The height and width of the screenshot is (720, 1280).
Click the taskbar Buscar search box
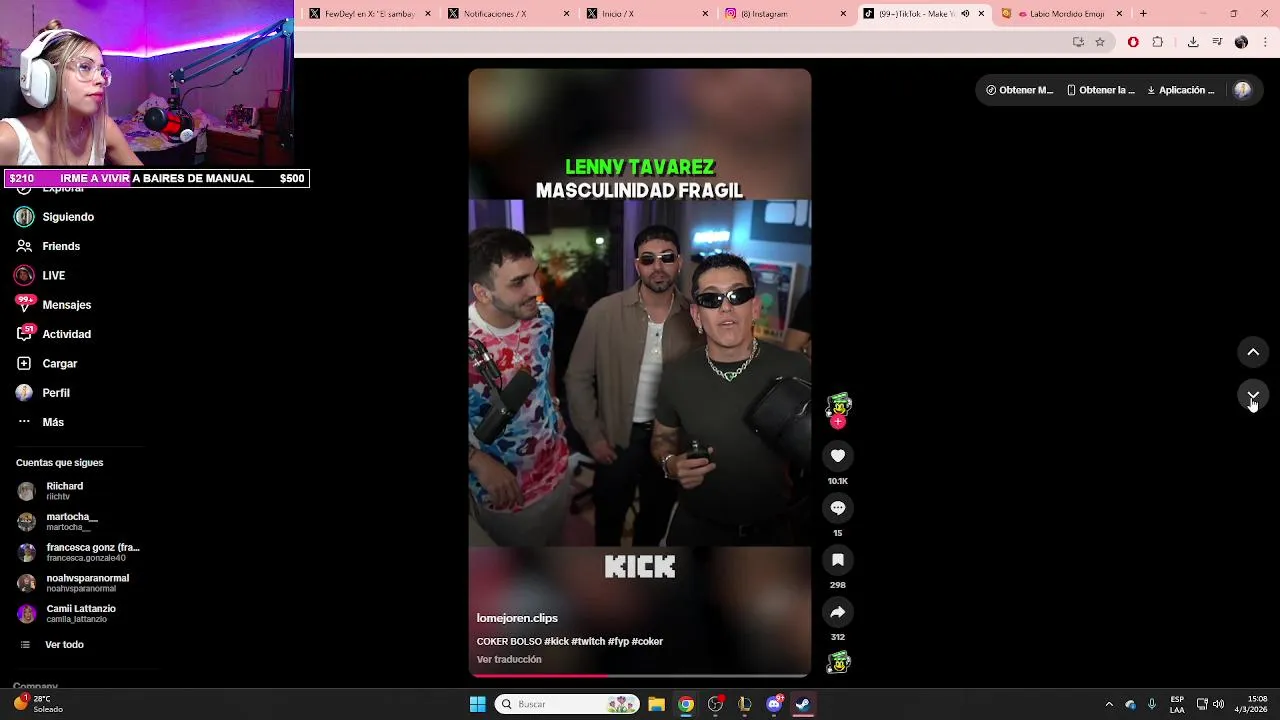coord(567,704)
